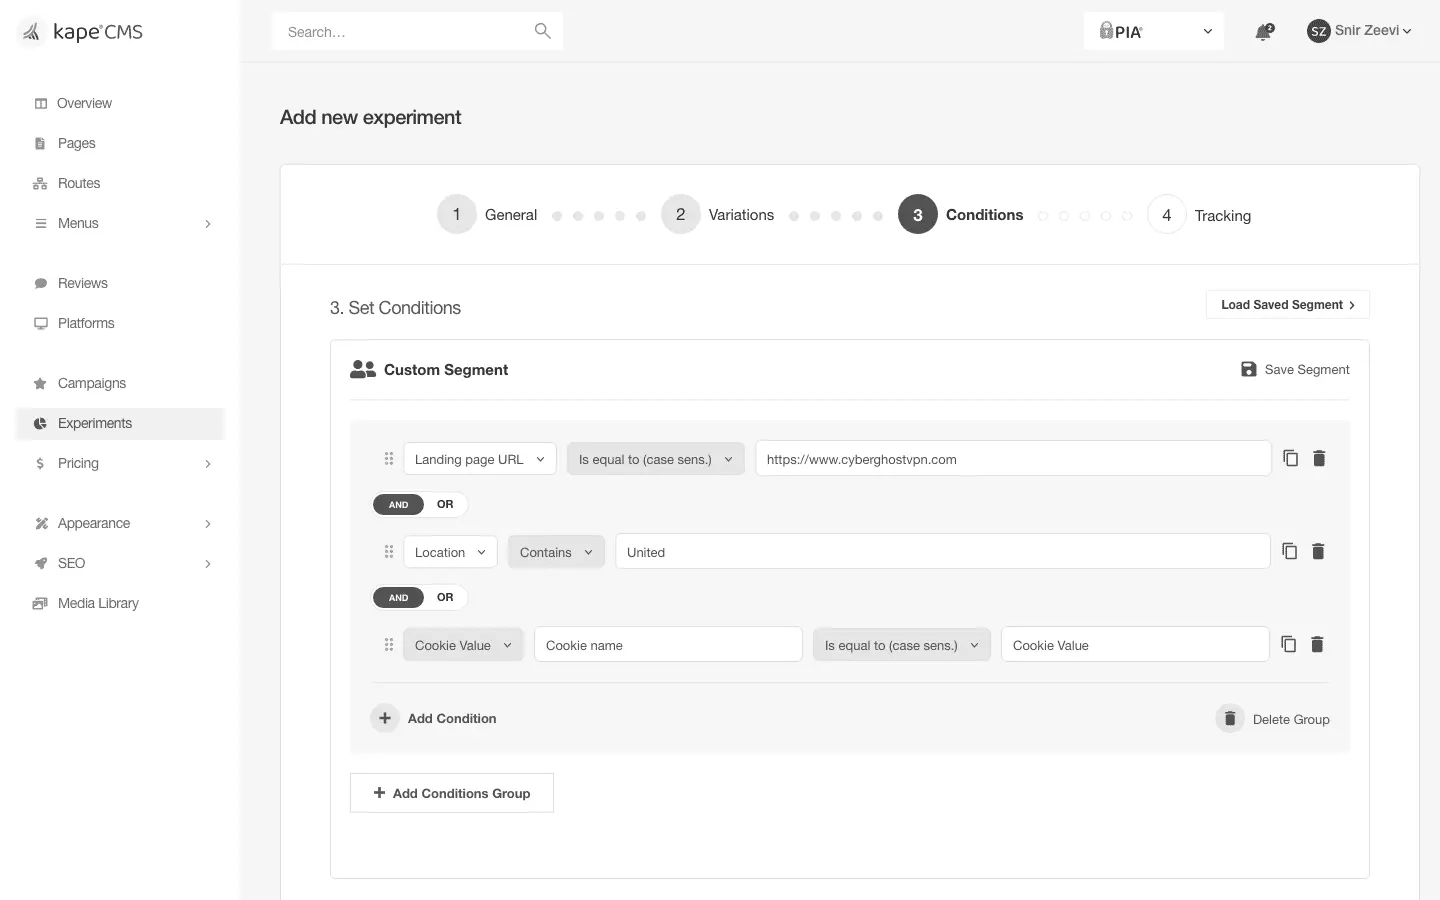Click the Menus hamburger icon
The width and height of the screenshot is (1440, 900).
(41, 223)
